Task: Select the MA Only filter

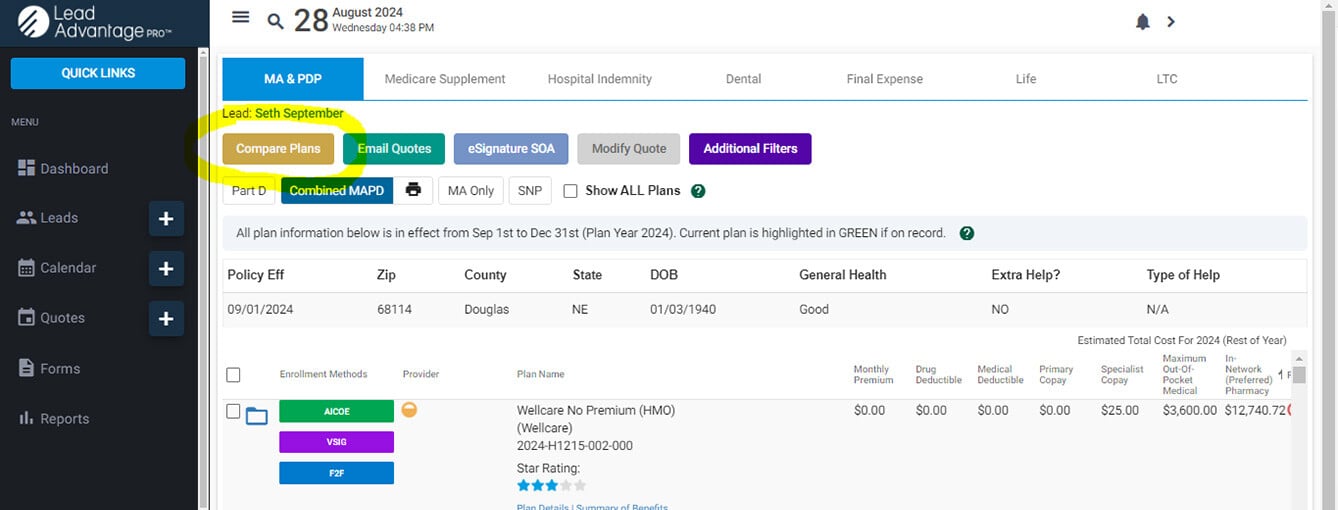Action: 471,190
